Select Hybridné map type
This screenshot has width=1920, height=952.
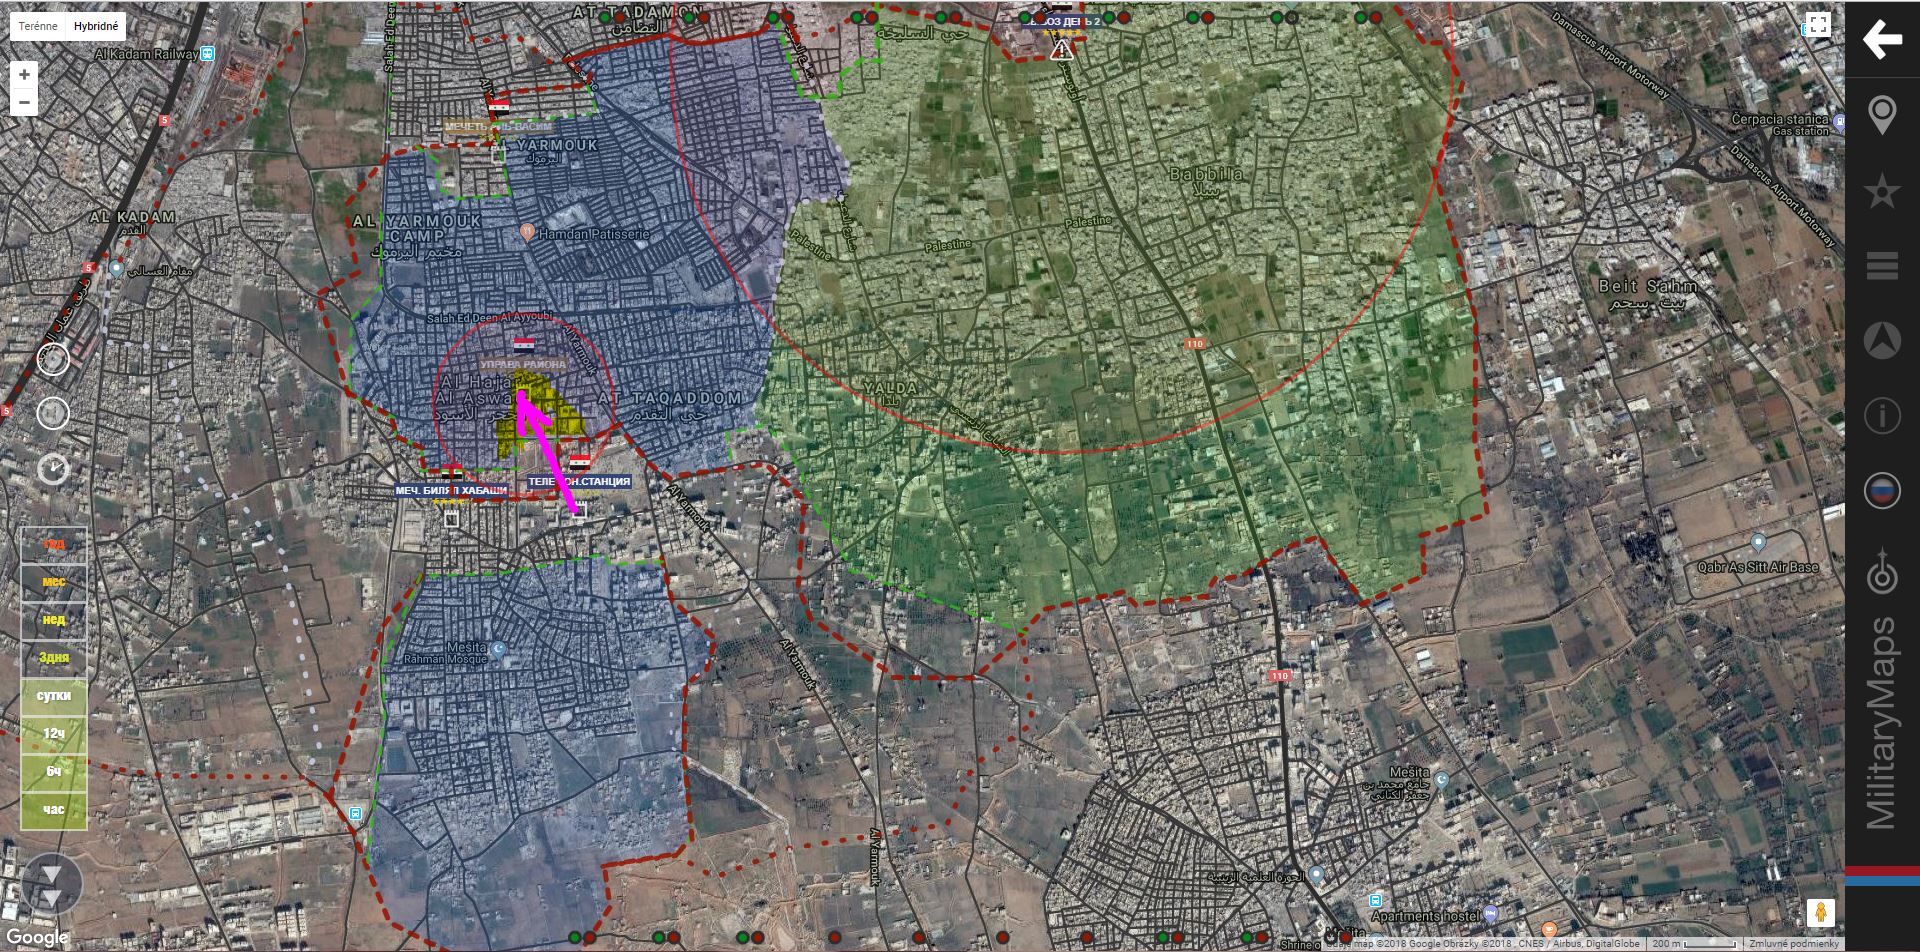96,26
